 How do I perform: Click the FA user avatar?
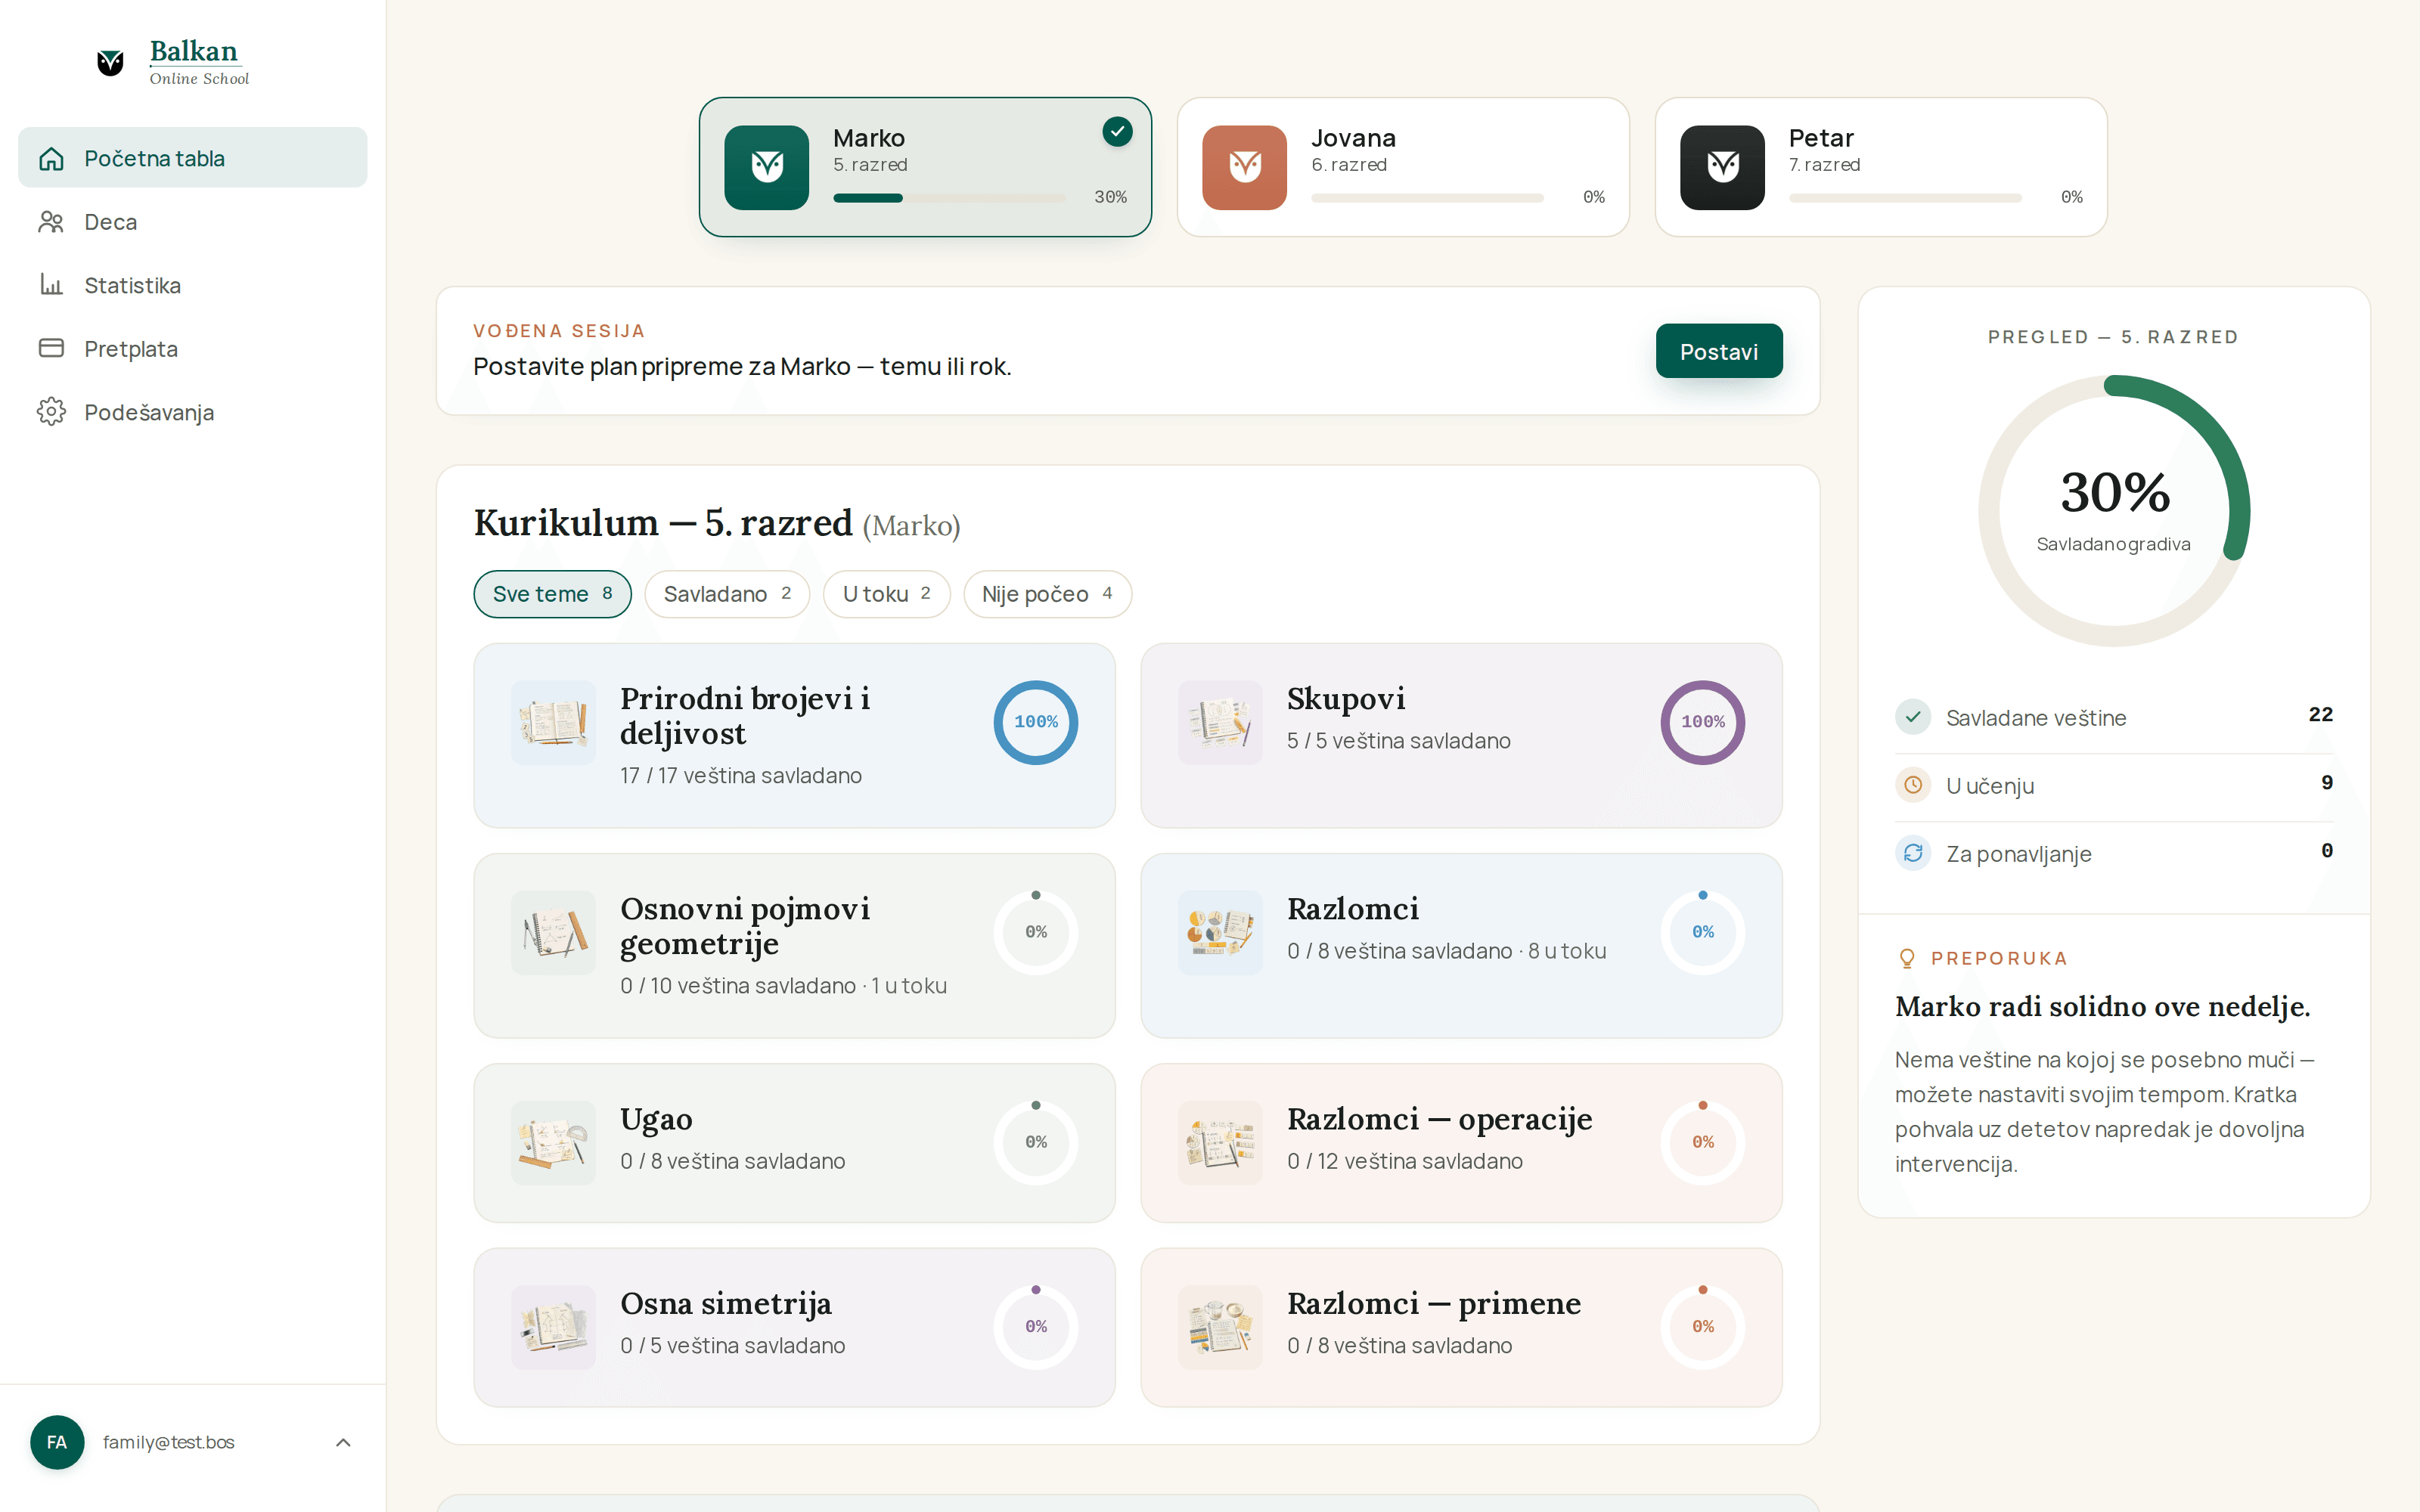tap(57, 1442)
